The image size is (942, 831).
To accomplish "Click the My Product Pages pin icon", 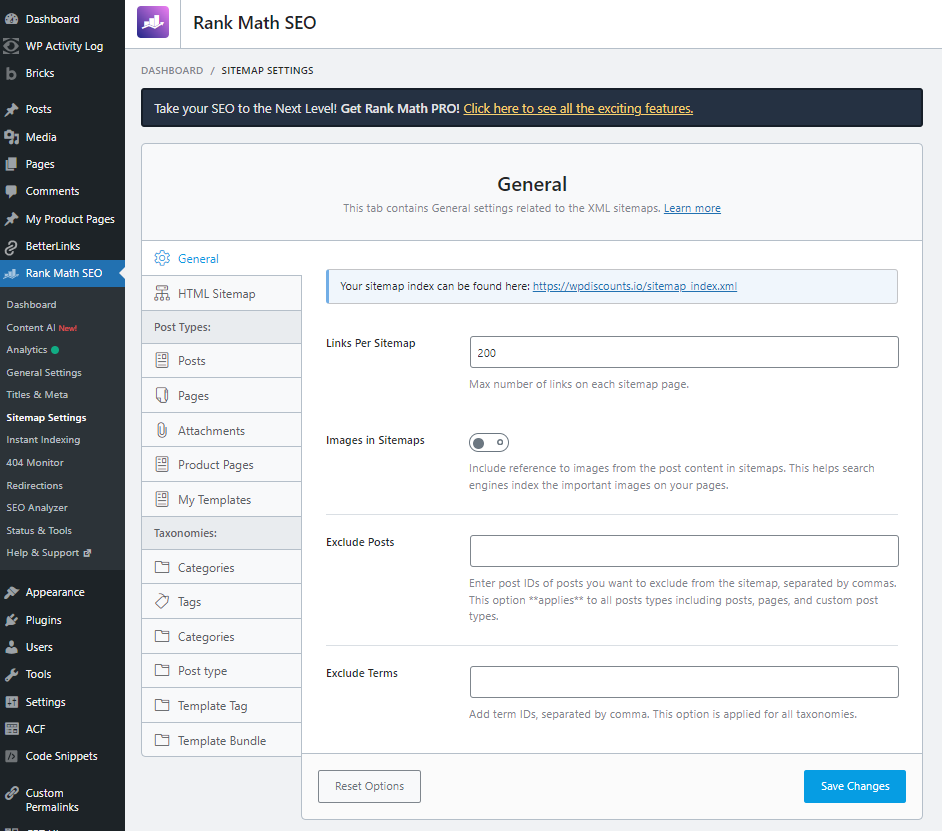I will (x=11, y=219).
